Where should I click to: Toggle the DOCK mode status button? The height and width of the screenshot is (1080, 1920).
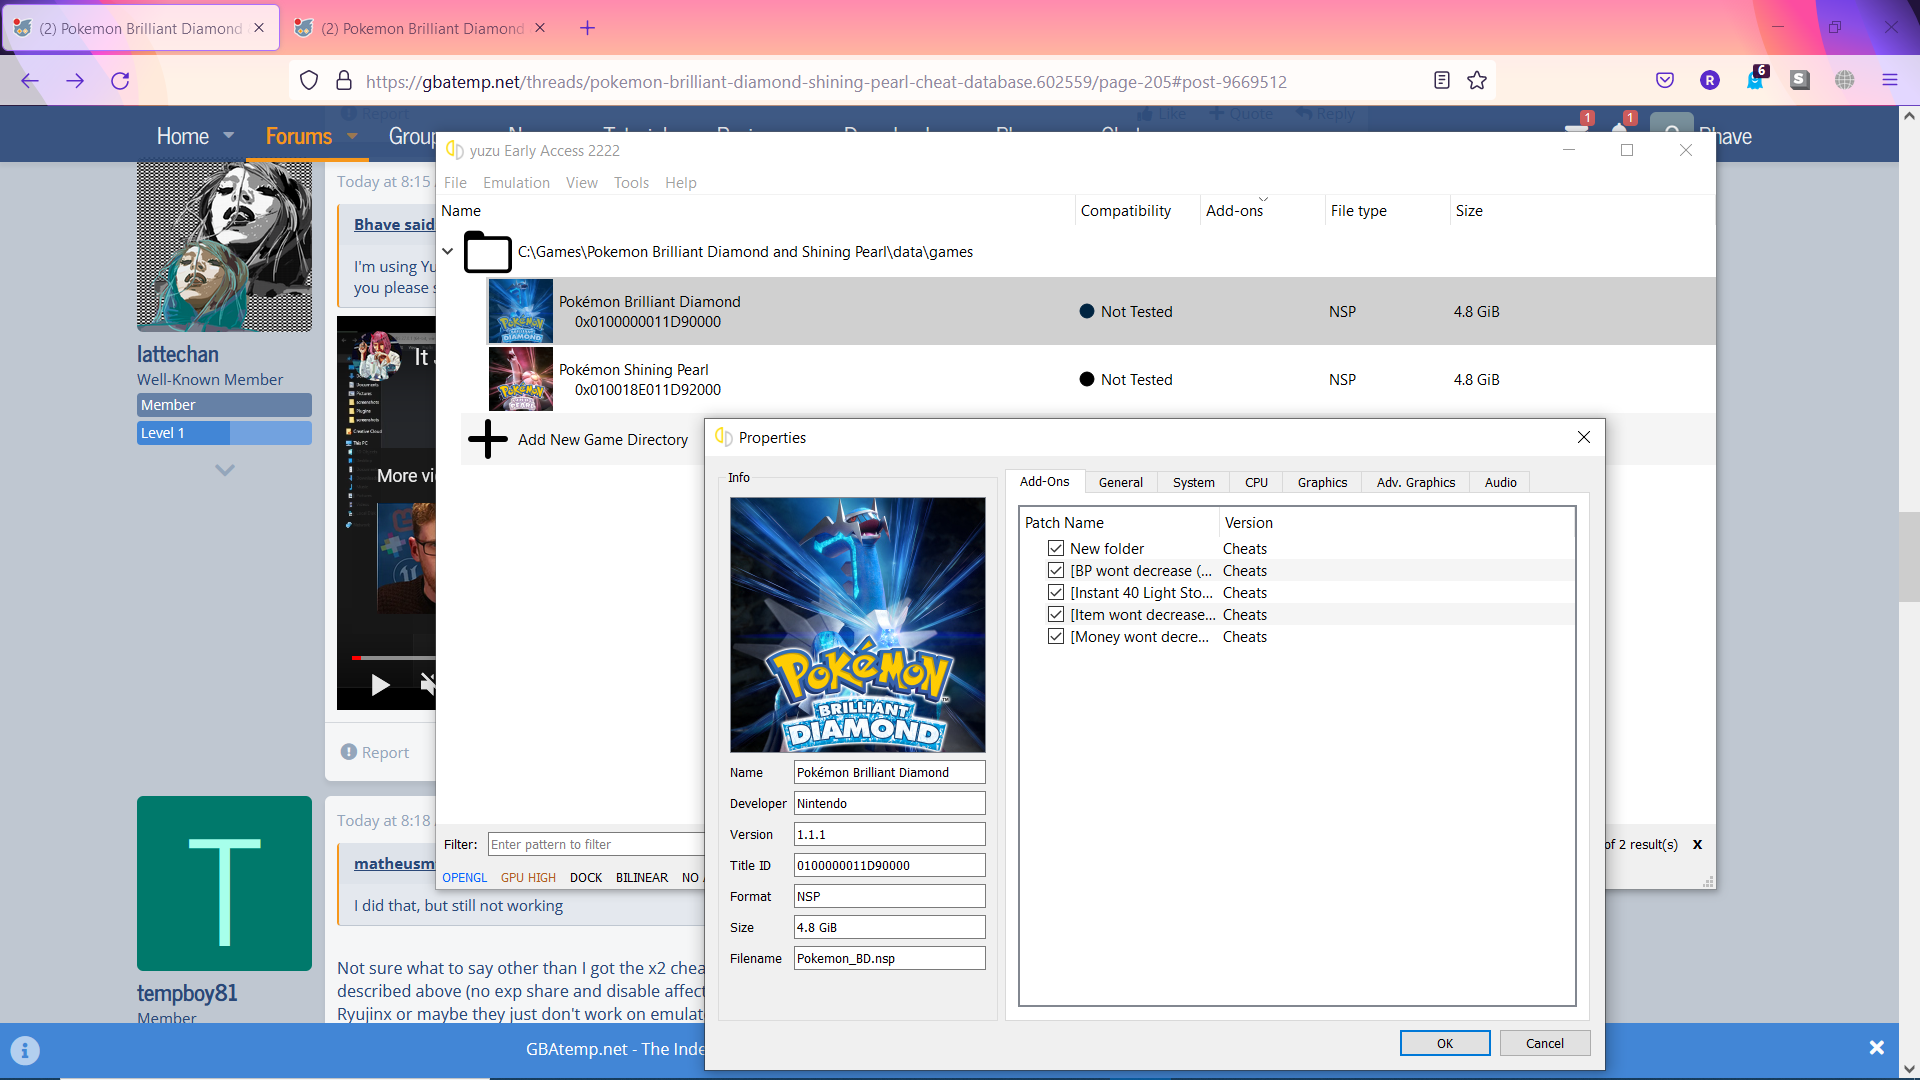pos(586,878)
